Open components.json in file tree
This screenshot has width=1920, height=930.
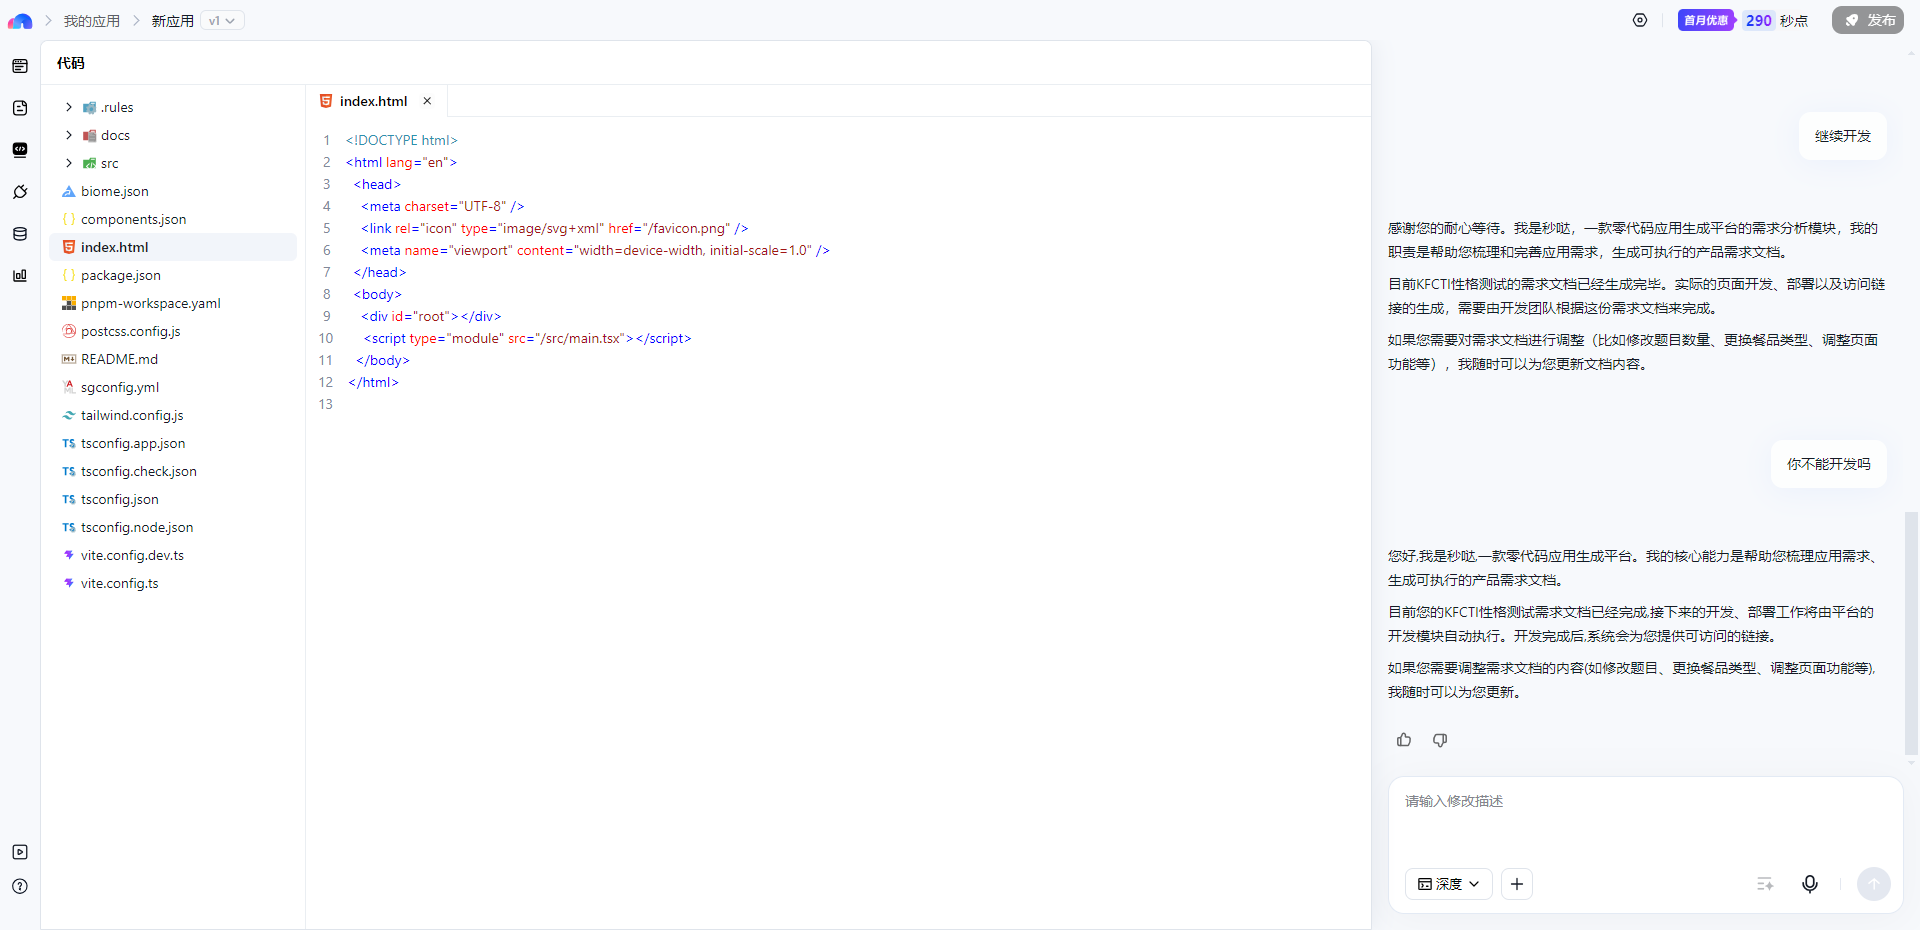[x=173, y=219]
